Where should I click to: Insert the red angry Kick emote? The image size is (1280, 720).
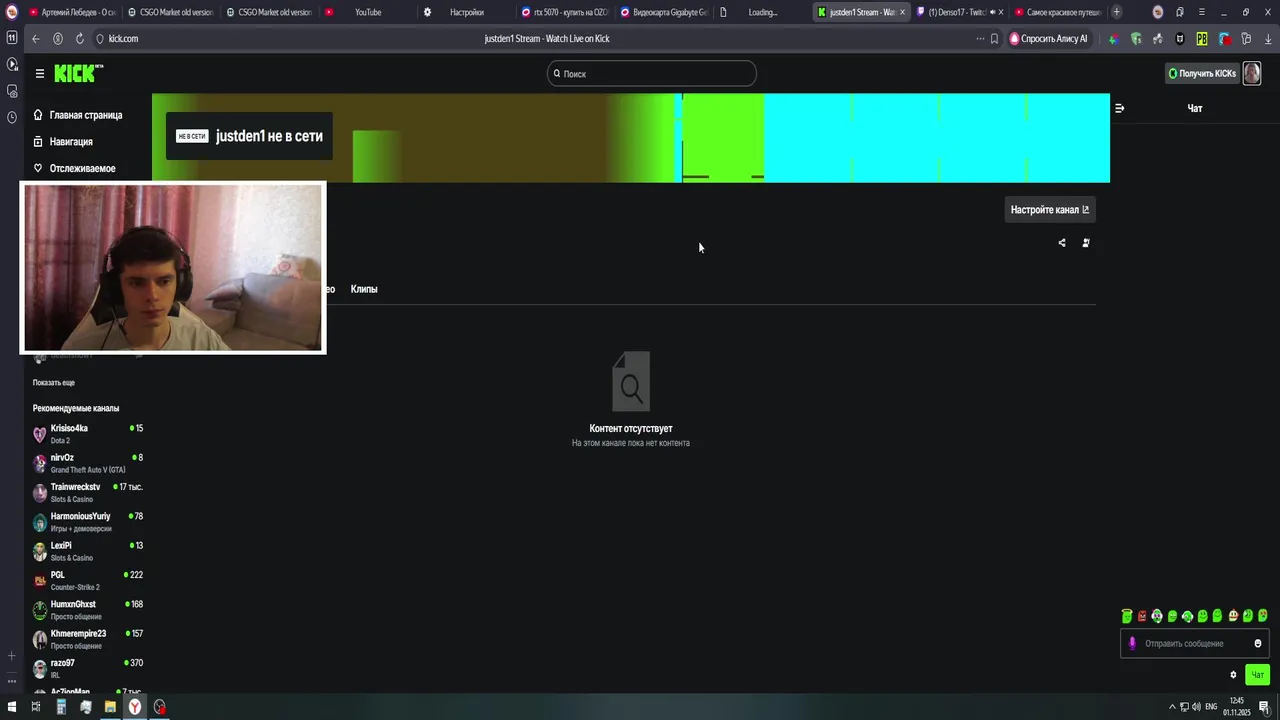click(1142, 616)
